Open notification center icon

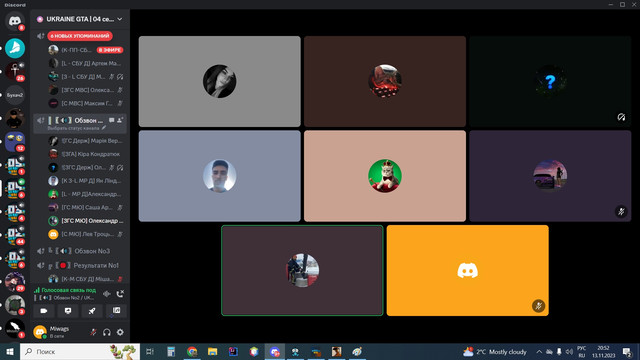[x=627, y=351]
